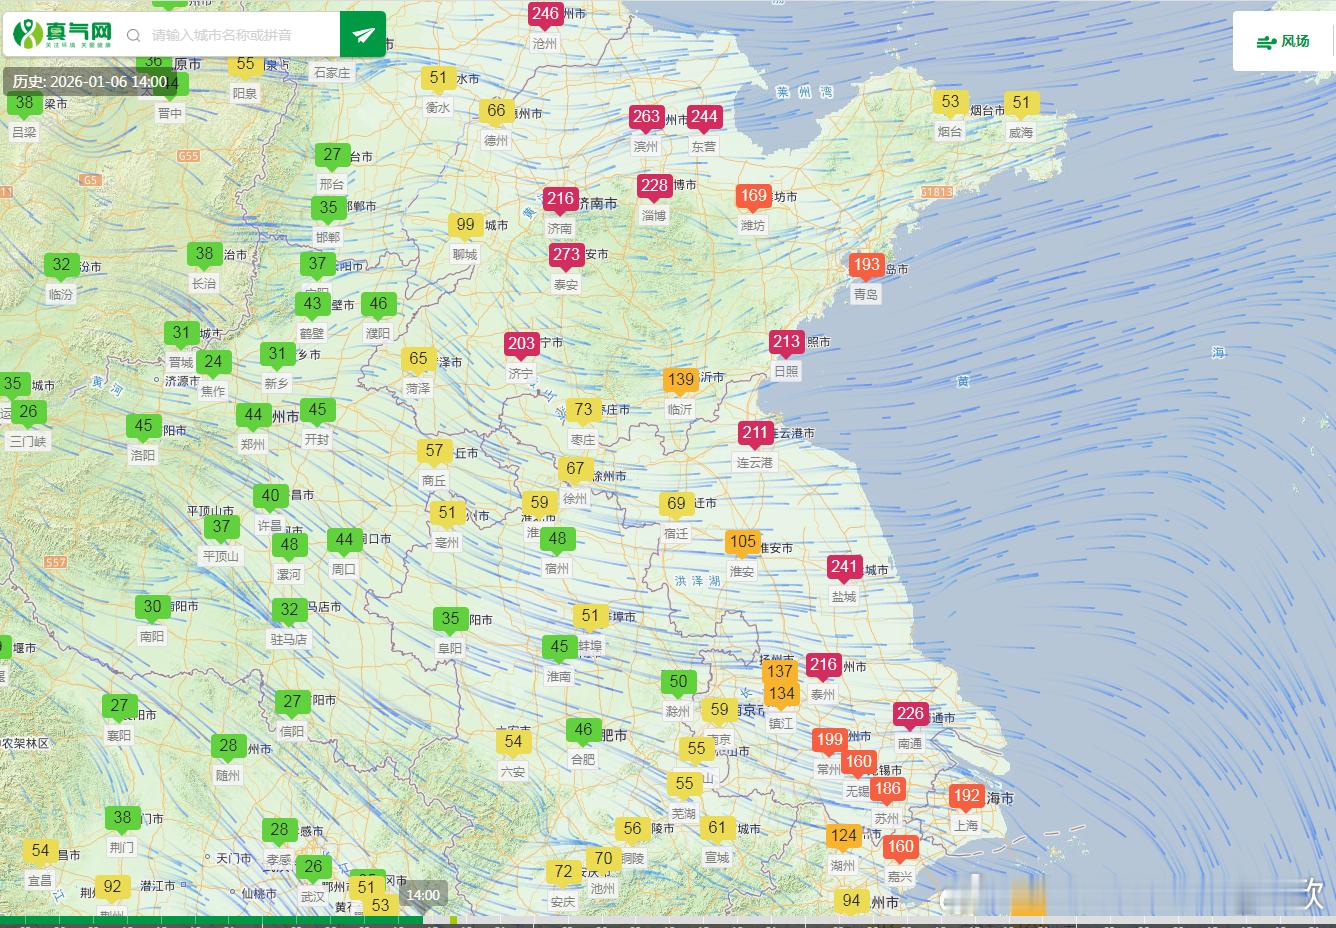Click the 连云港 city name label
Viewport: 1336px width, 928px height.
tap(755, 462)
